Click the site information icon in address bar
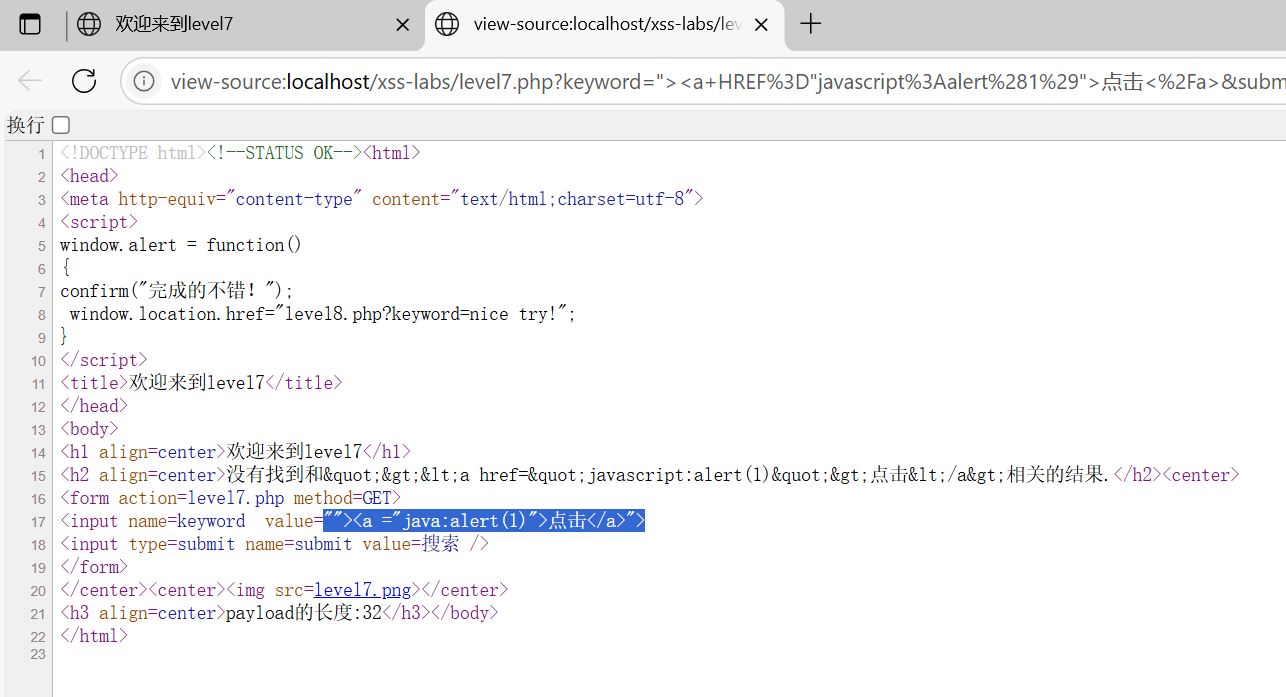Screen dimensions: 1286x697 (x=144, y=81)
